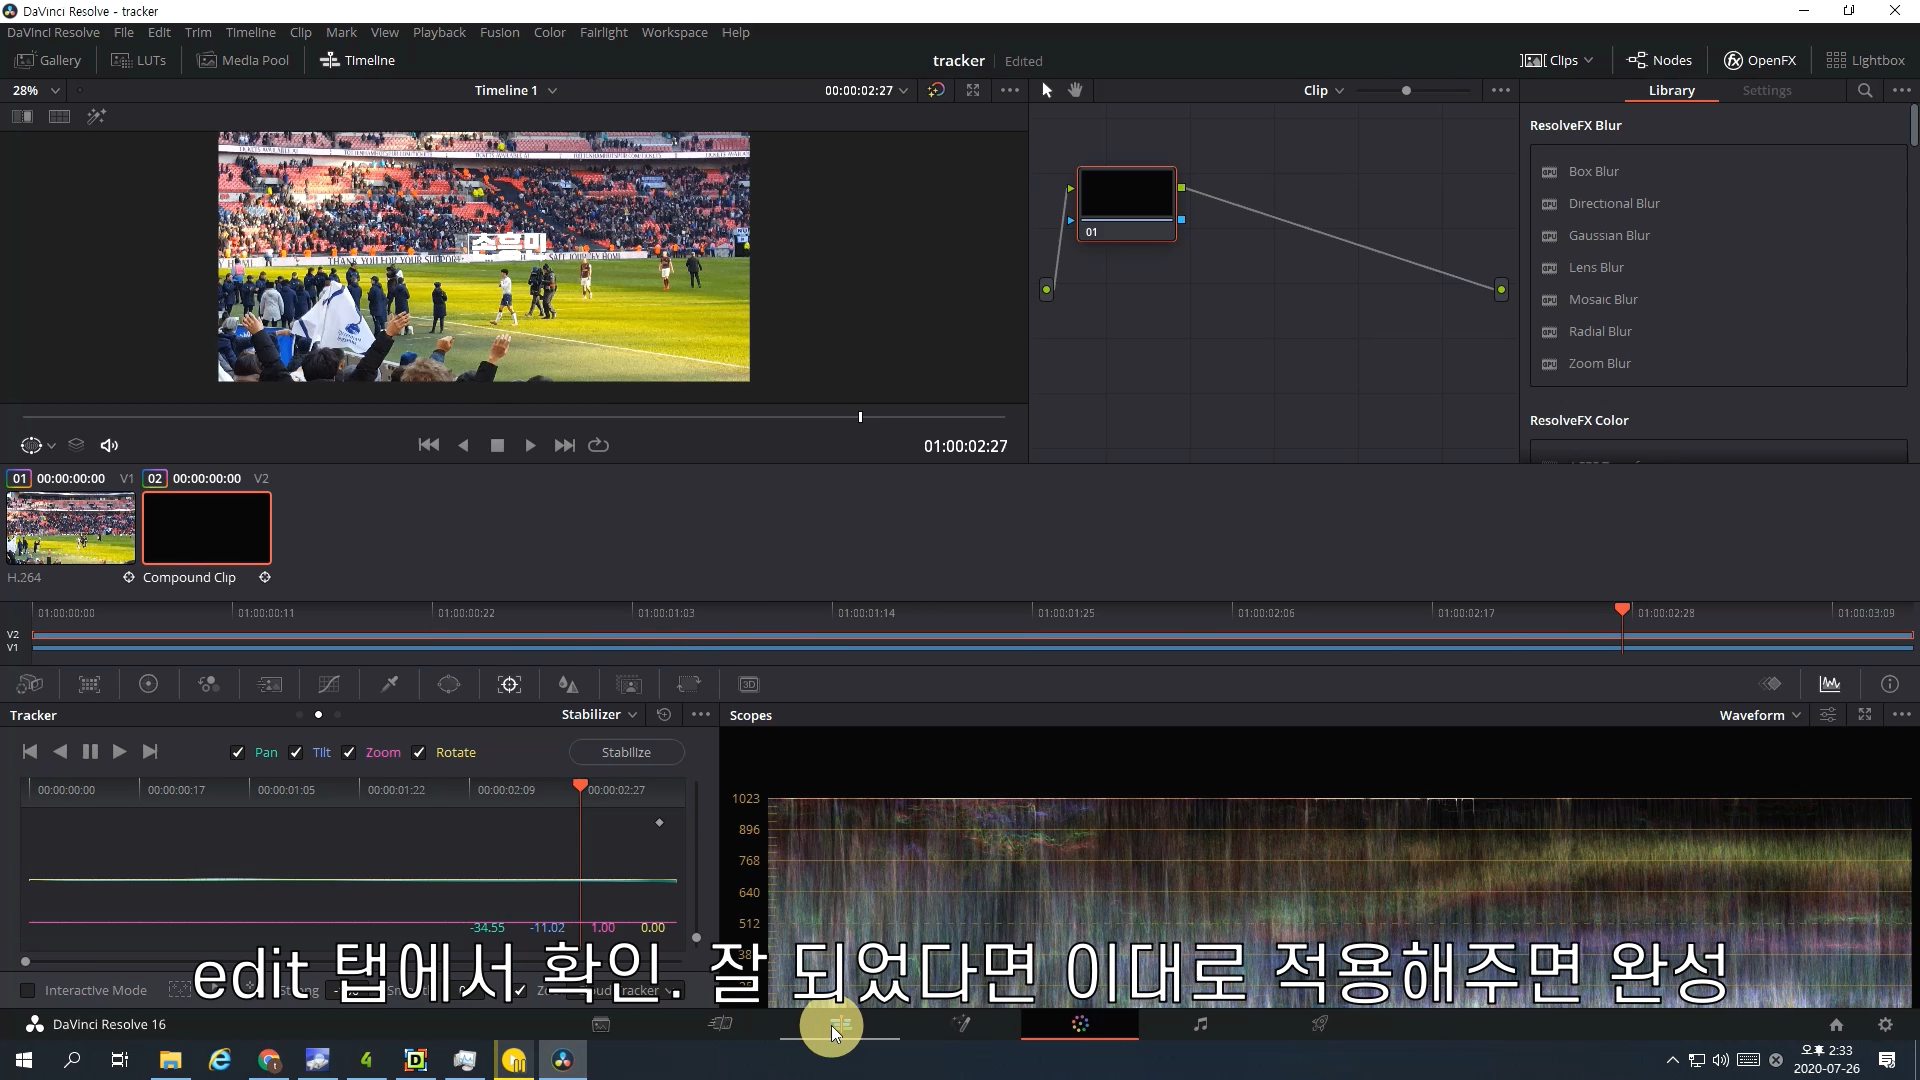
Task: Select the Qualifier eyedropper palette
Action: [389, 684]
